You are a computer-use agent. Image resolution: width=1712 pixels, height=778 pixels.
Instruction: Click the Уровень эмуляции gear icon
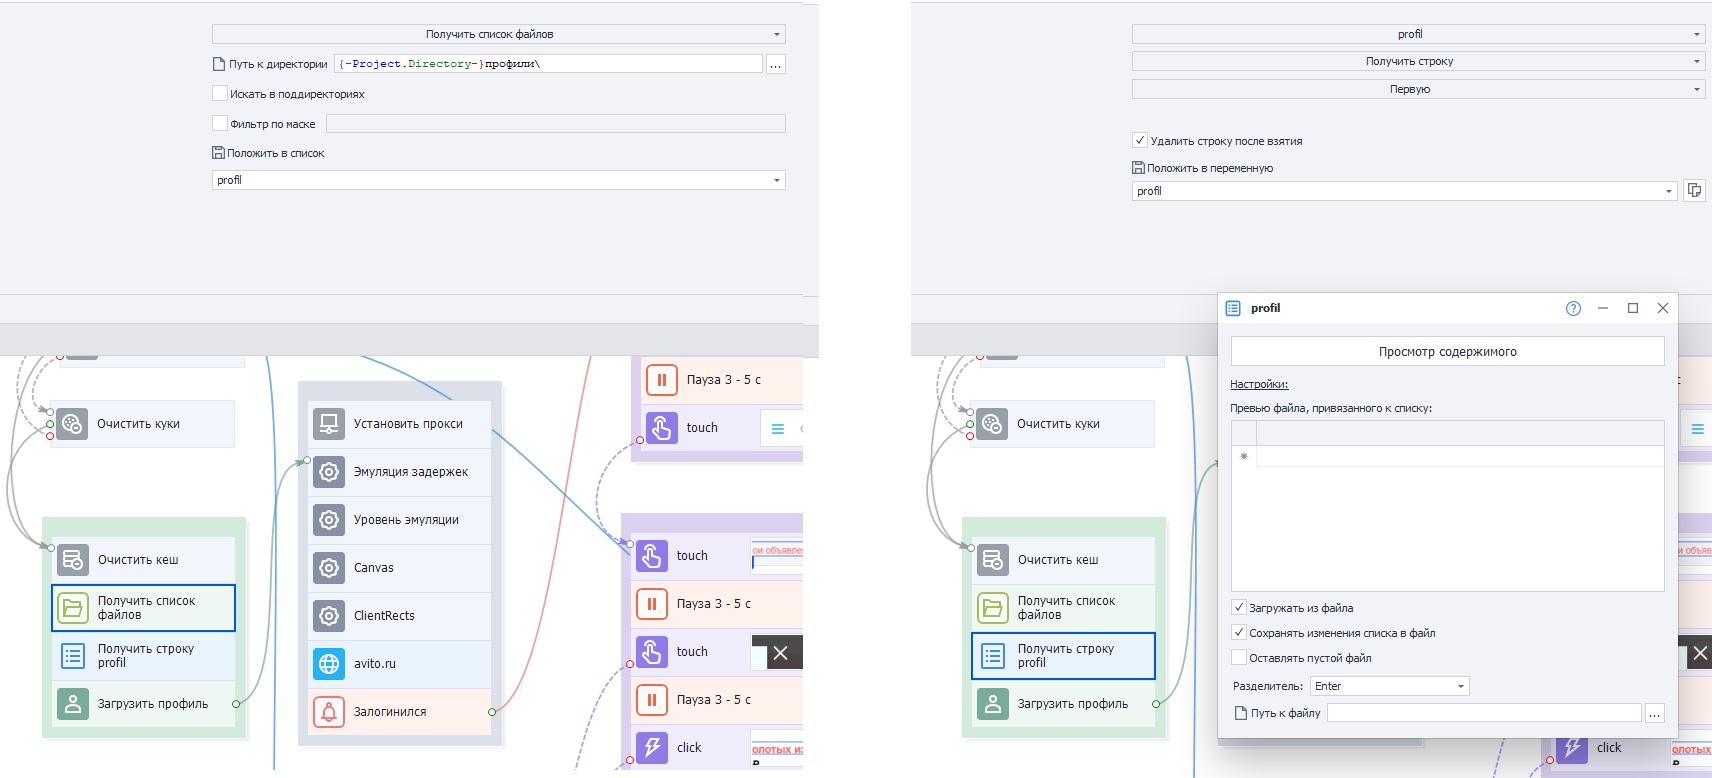pos(329,519)
